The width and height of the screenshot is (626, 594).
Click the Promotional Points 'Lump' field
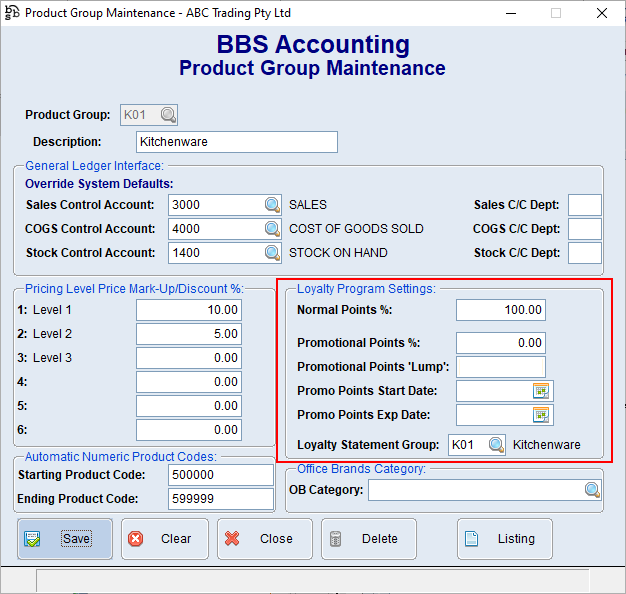pyautogui.click(x=500, y=367)
